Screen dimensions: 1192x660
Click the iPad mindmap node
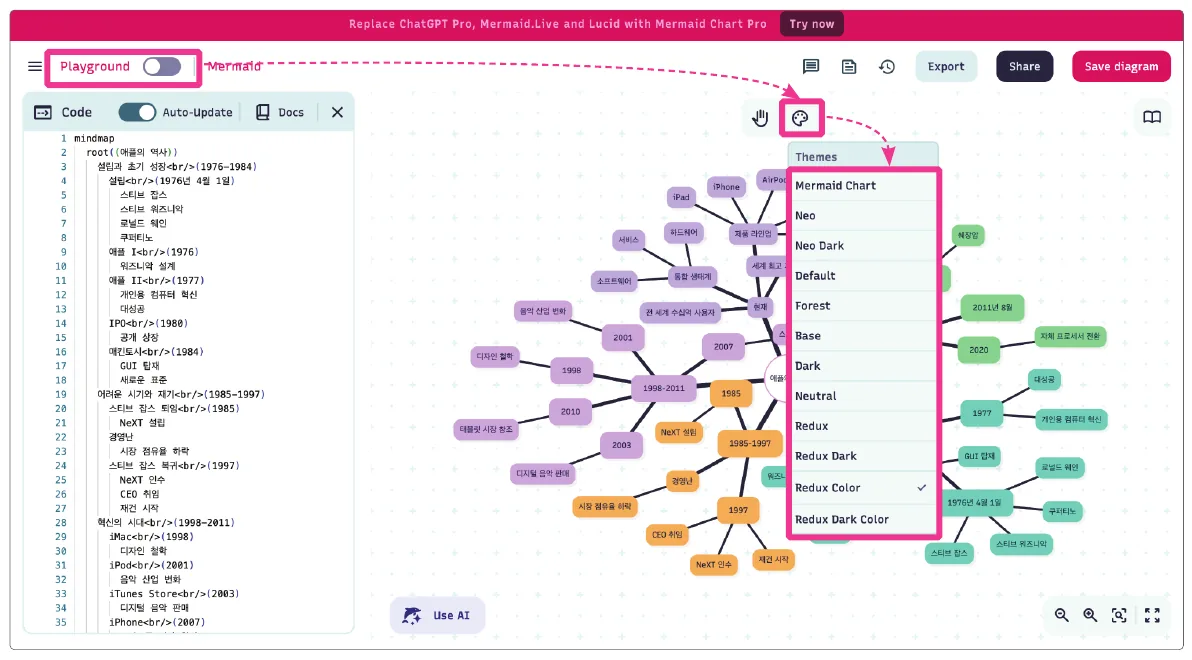[681, 197]
